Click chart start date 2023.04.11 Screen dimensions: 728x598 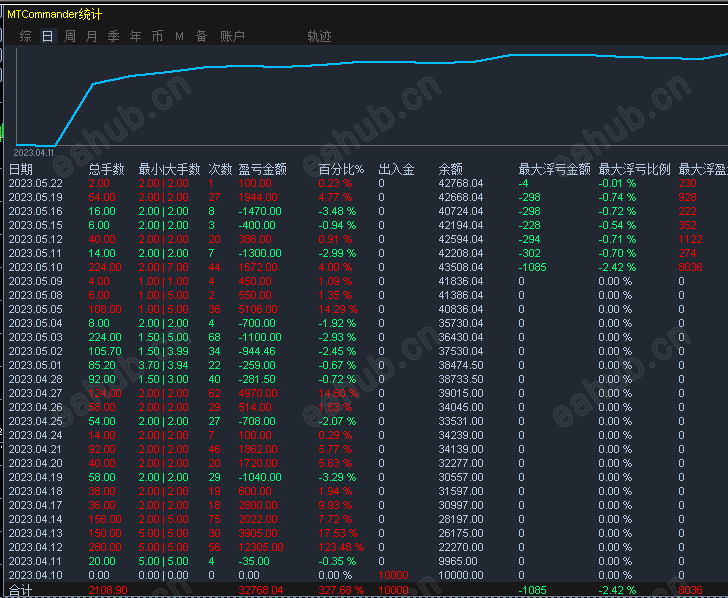tap(33, 153)
